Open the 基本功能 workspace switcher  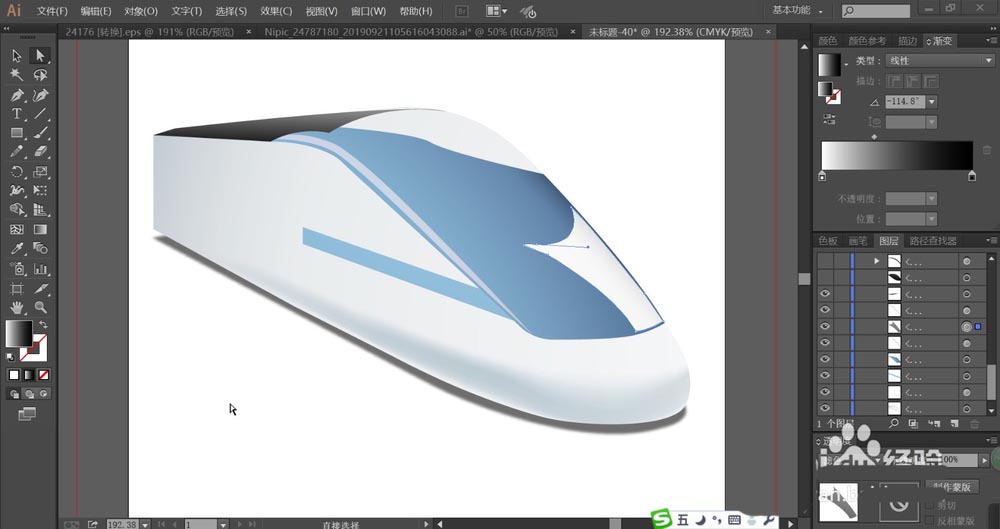(x=797, y=11)
